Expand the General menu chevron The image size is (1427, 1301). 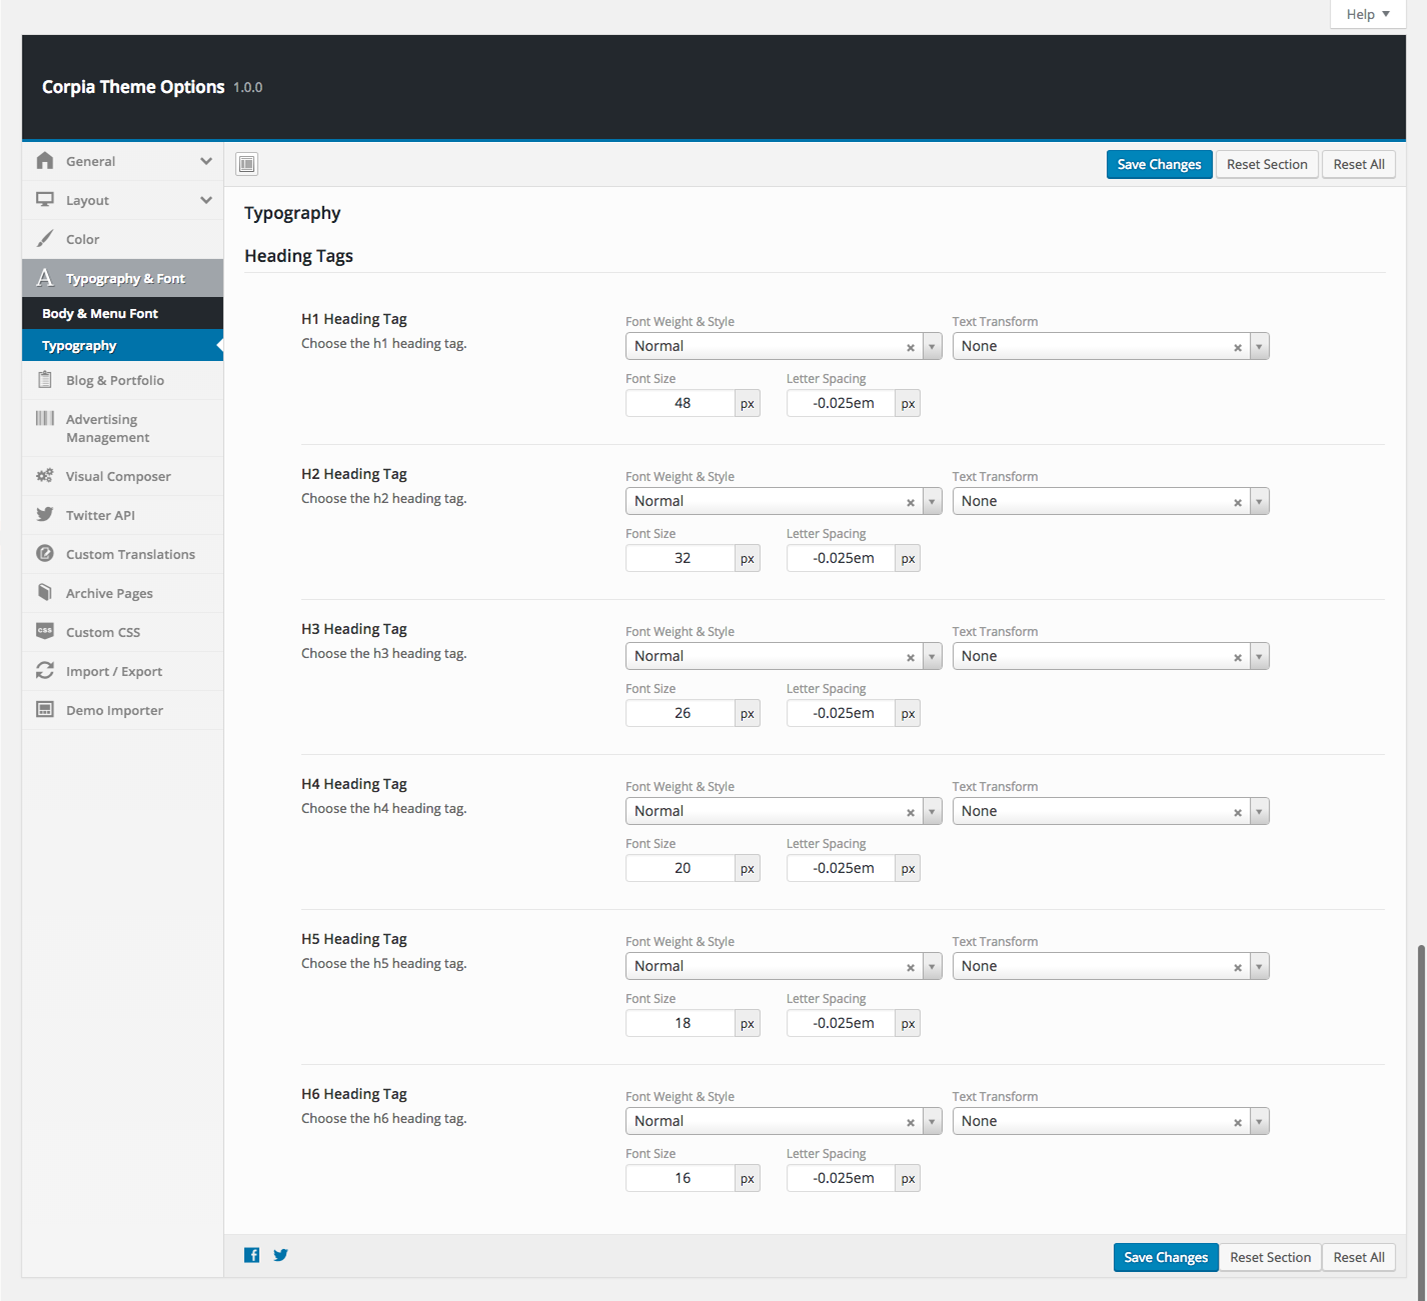pyautogui.click(x=206, y=161)
